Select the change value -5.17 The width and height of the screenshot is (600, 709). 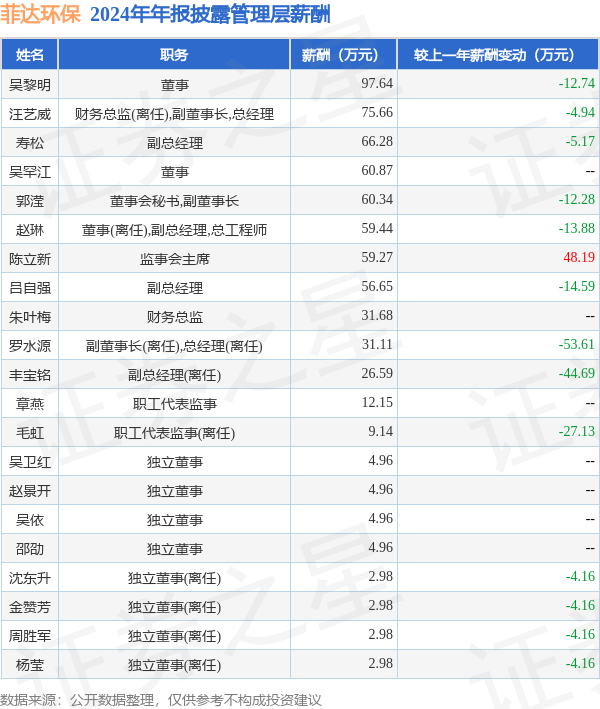(580, 142)
